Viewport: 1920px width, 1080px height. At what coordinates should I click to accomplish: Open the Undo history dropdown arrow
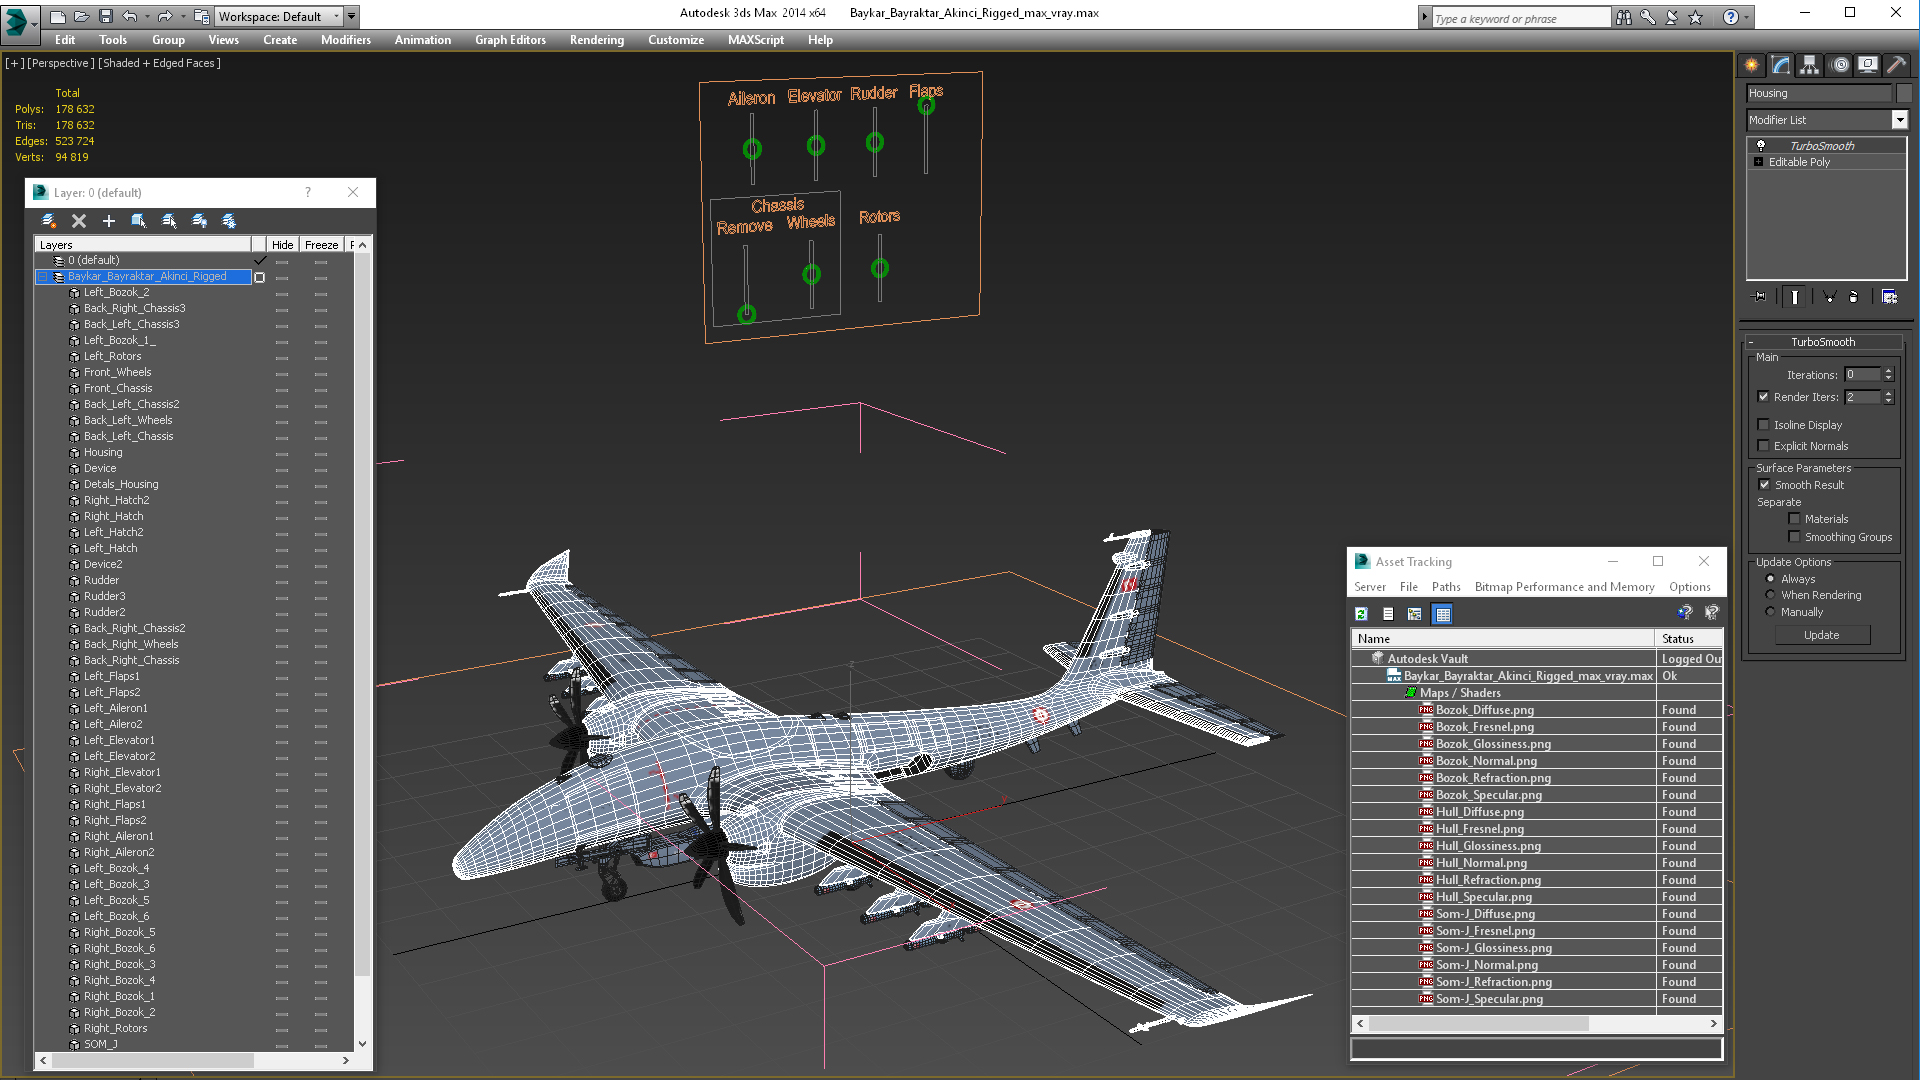tap(146, 17)
